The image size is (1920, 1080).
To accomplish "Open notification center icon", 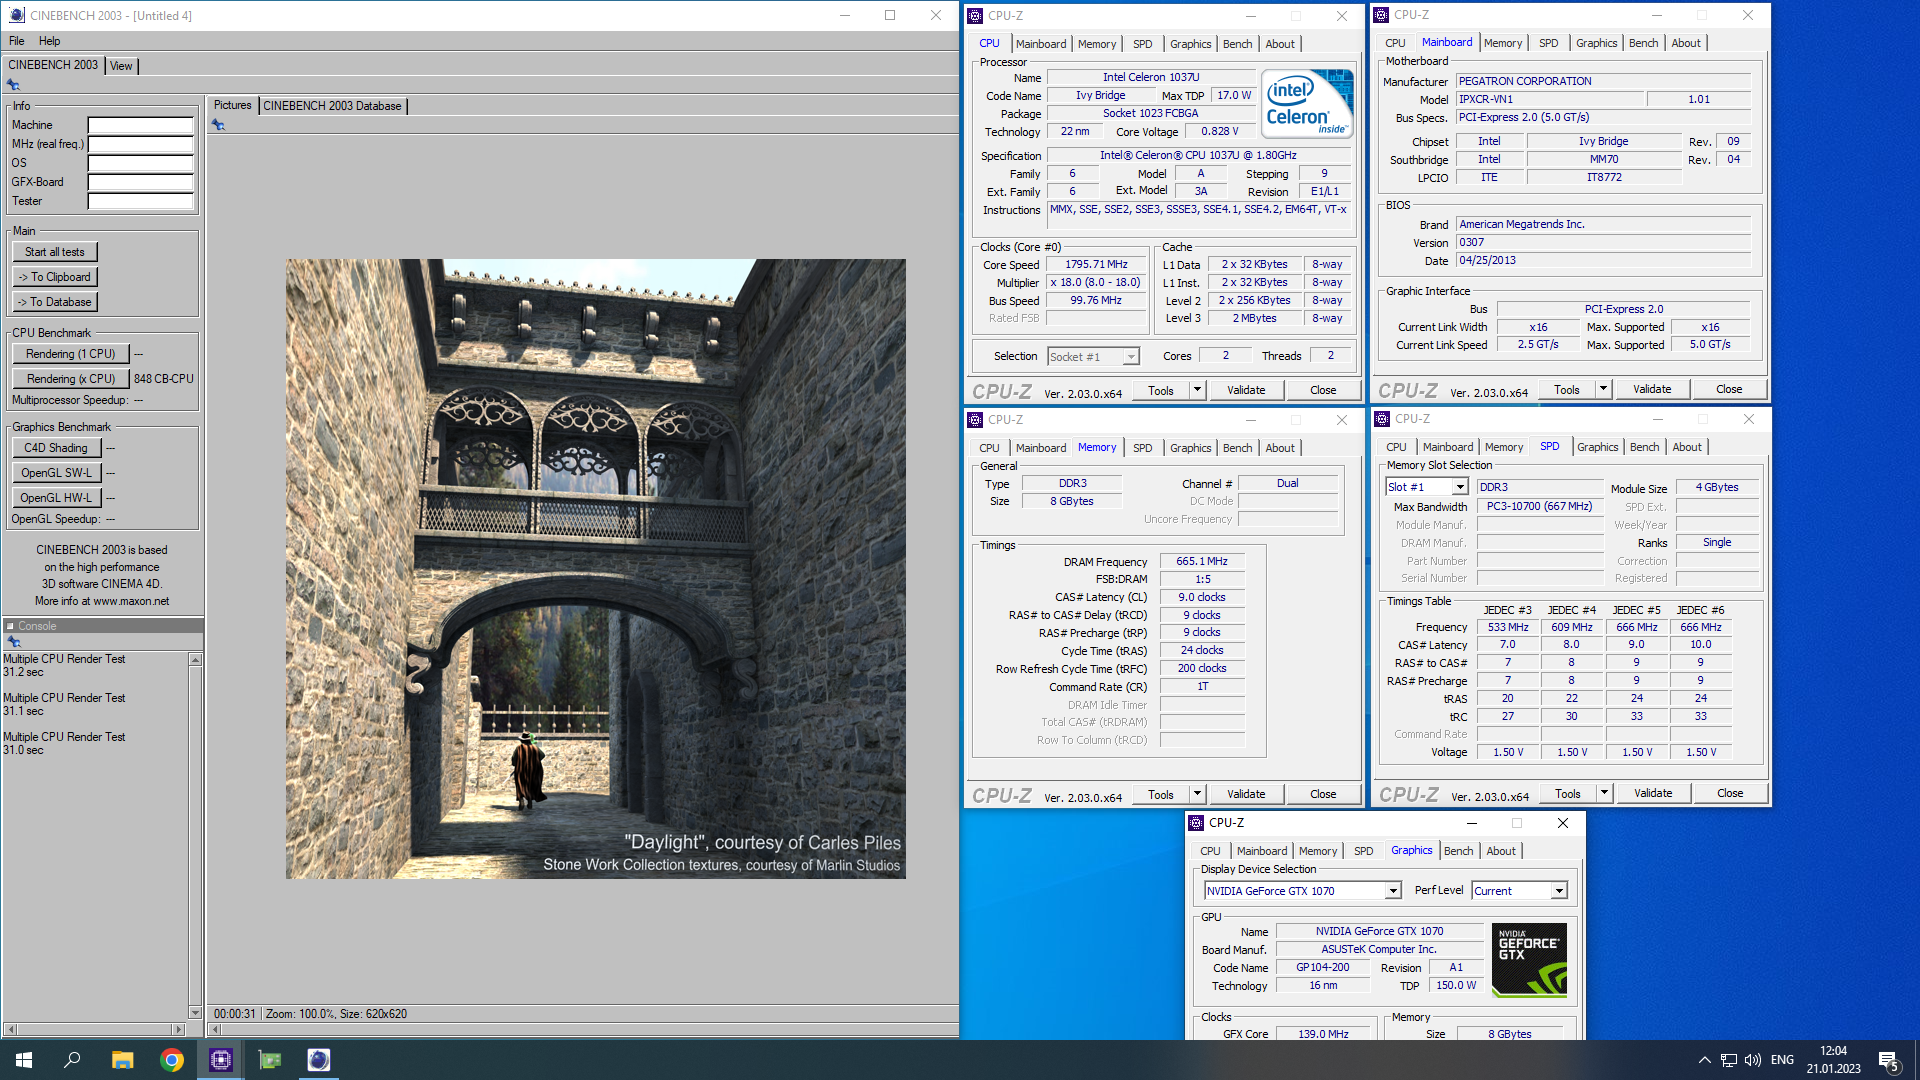I will pos(1889,1060).
